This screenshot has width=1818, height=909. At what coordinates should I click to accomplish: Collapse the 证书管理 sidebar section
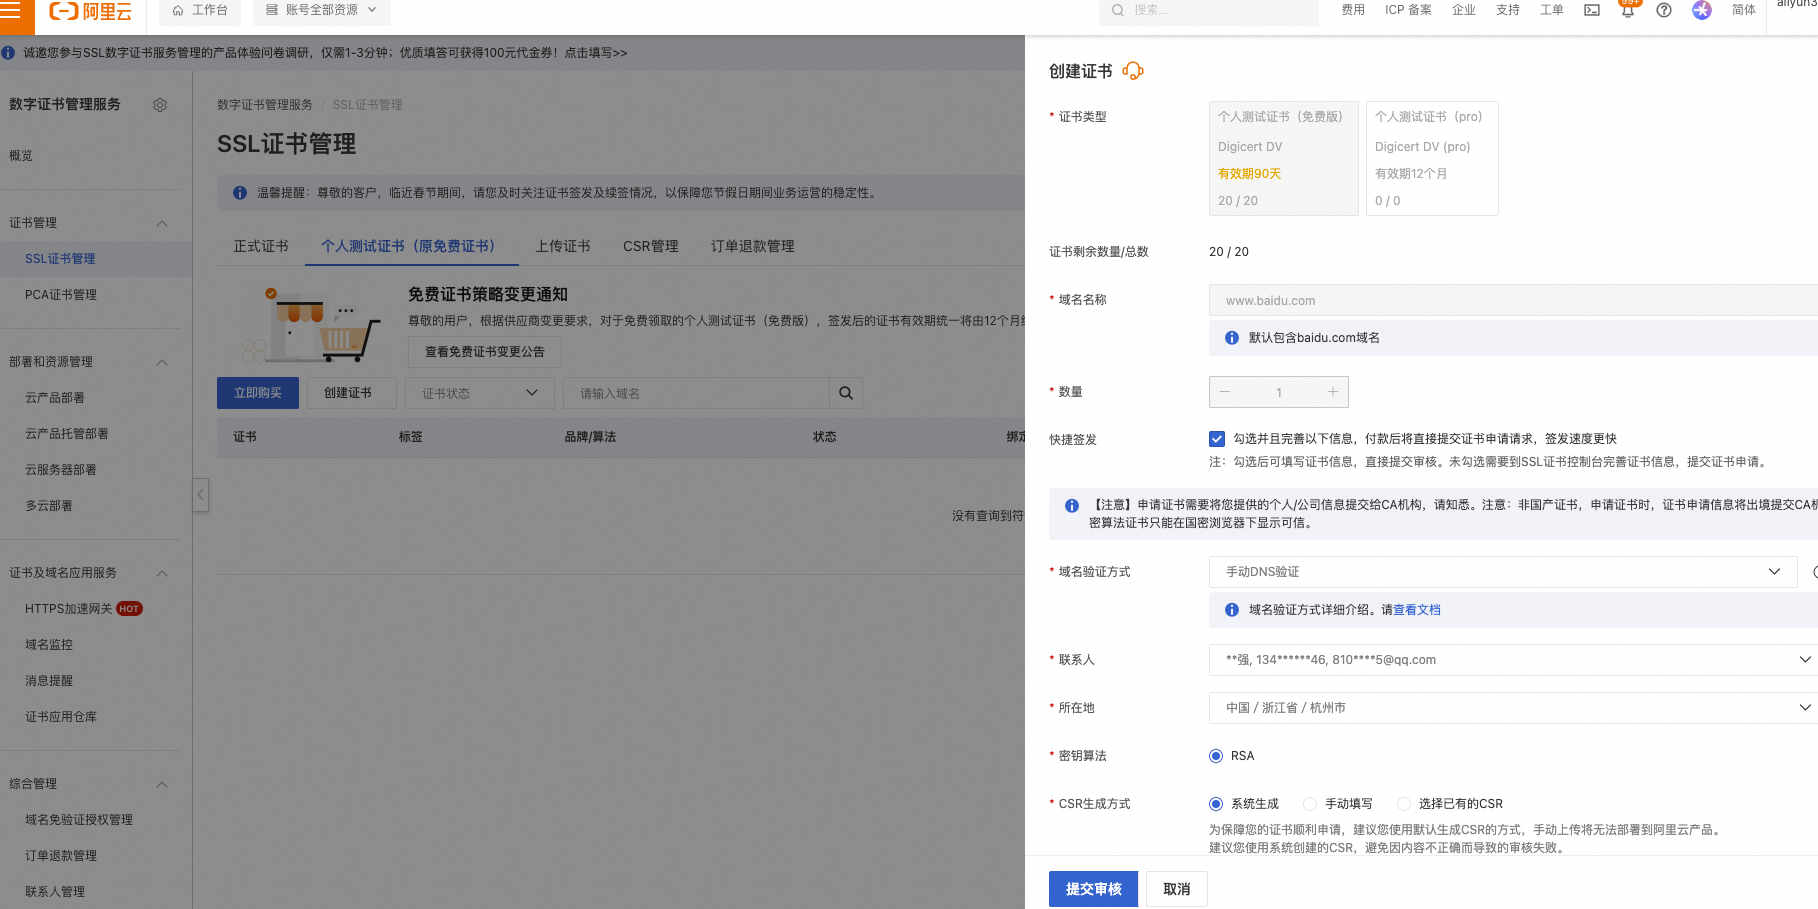click(x=162, y=223)
